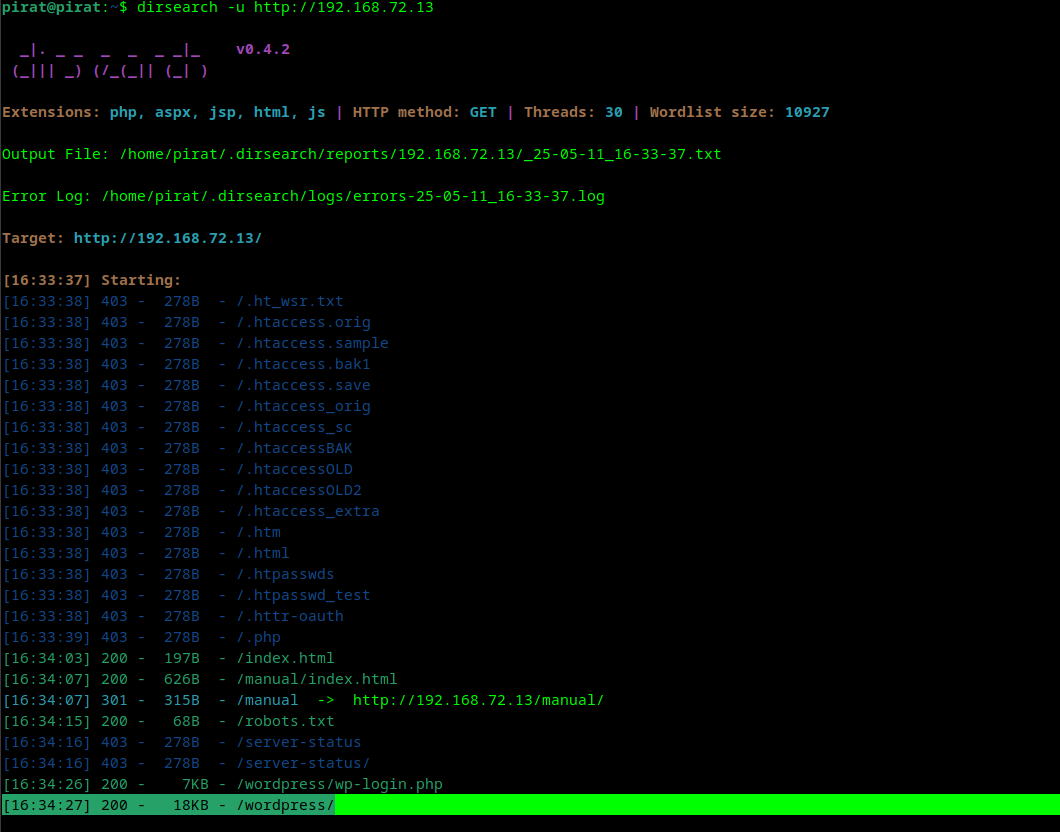Select the GET HTTP method label
The image size is (1060, 832).
coord(483,111)
